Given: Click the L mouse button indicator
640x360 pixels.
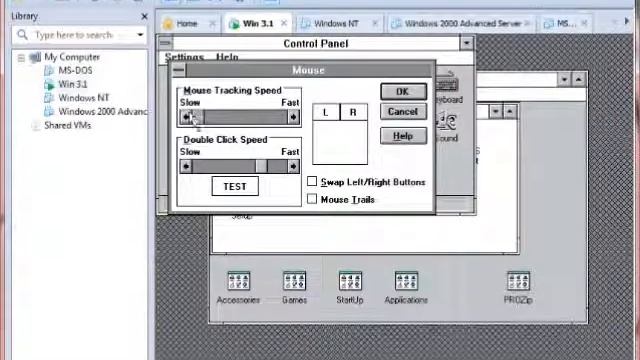Looking at the screenshot, I should 326,112.
